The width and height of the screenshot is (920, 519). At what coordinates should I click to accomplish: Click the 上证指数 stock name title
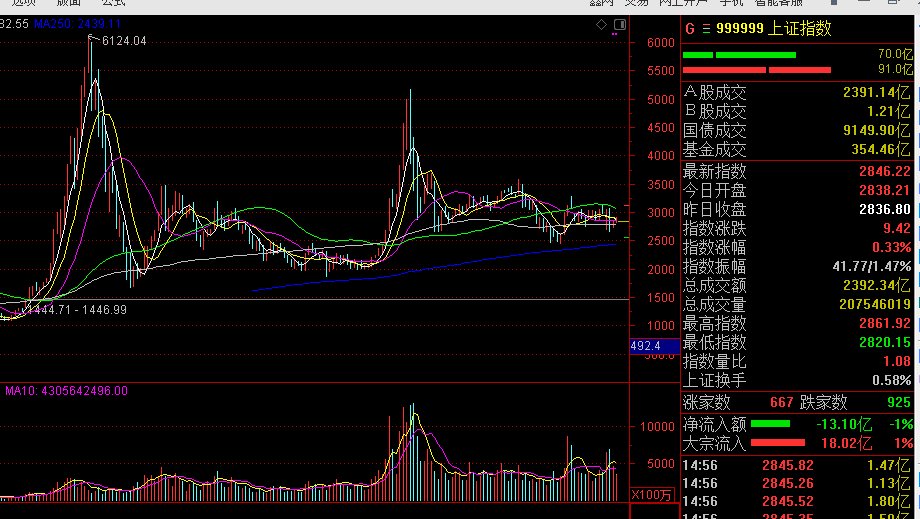point(799,29)
